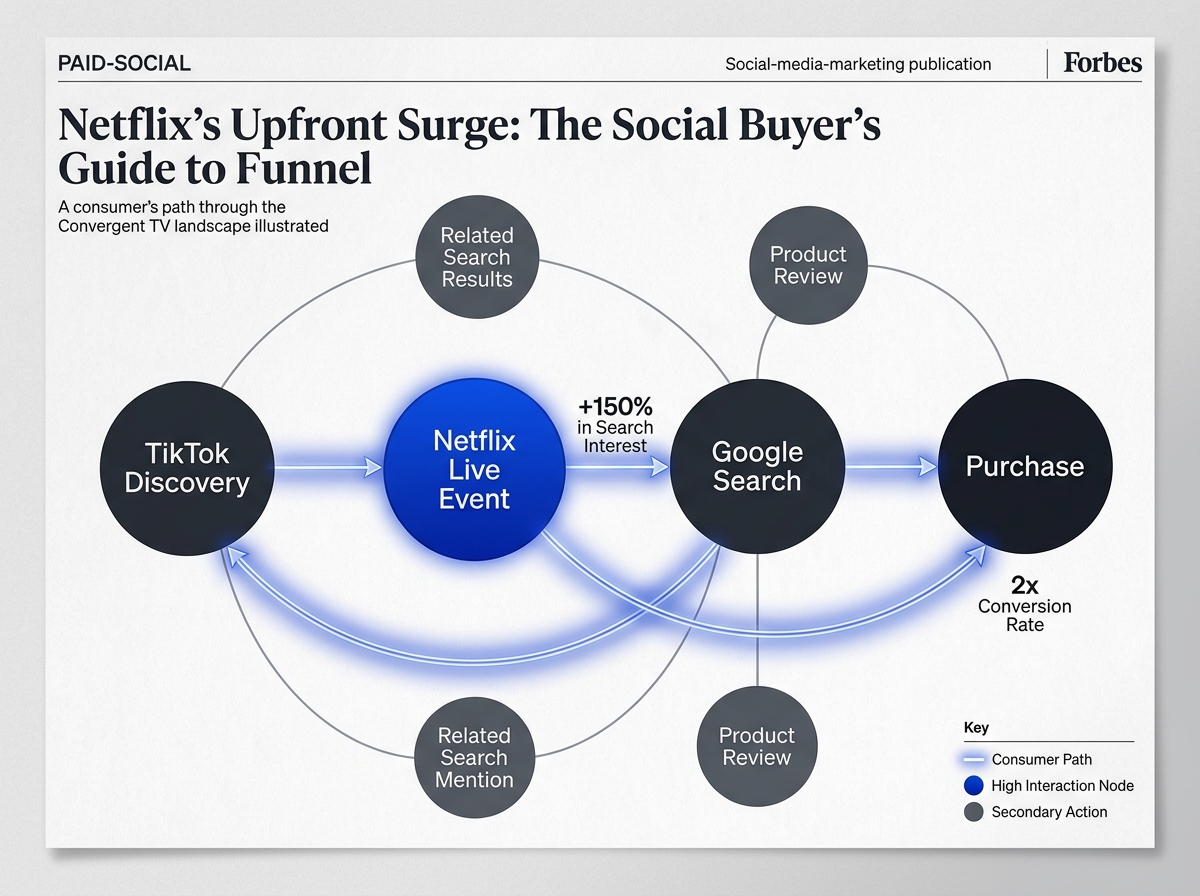Viewport: 1200px width, 896px height.
Task: Click the consumer's path subtitle text
Action: 193,217
